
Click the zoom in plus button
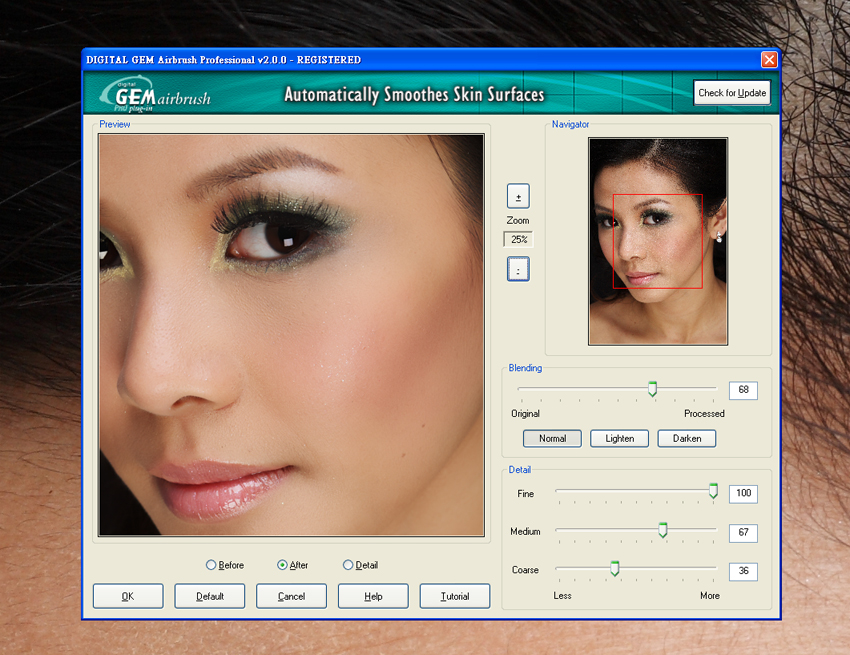[518, 196]
